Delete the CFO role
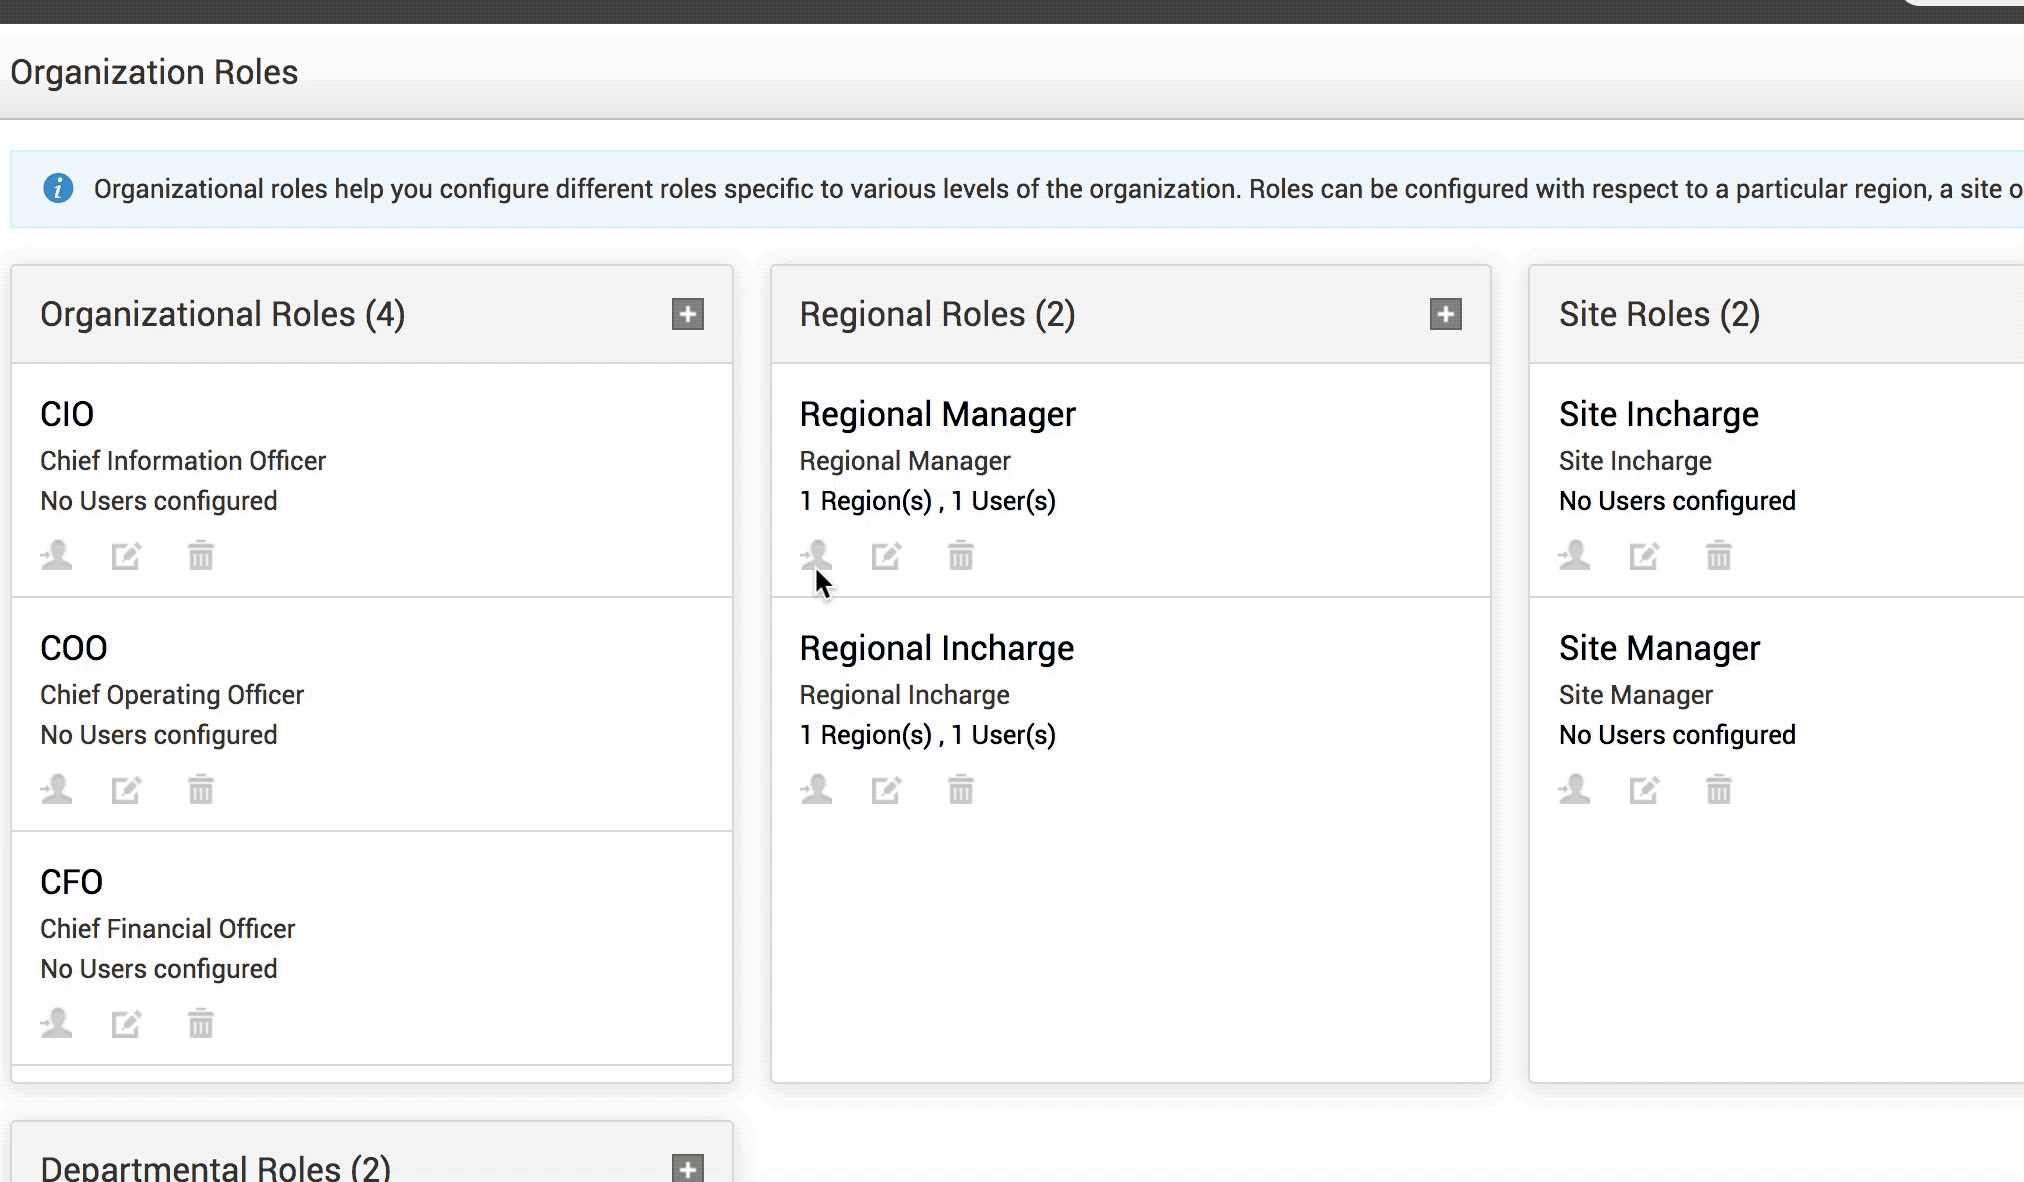The image size is (2024, 1182). (201, 1023)
